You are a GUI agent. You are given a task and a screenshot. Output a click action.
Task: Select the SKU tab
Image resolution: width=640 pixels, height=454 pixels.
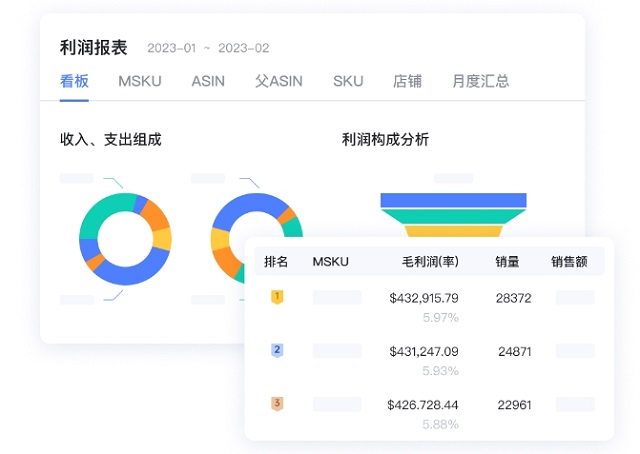pyautogui.click(x=348, y=81)
